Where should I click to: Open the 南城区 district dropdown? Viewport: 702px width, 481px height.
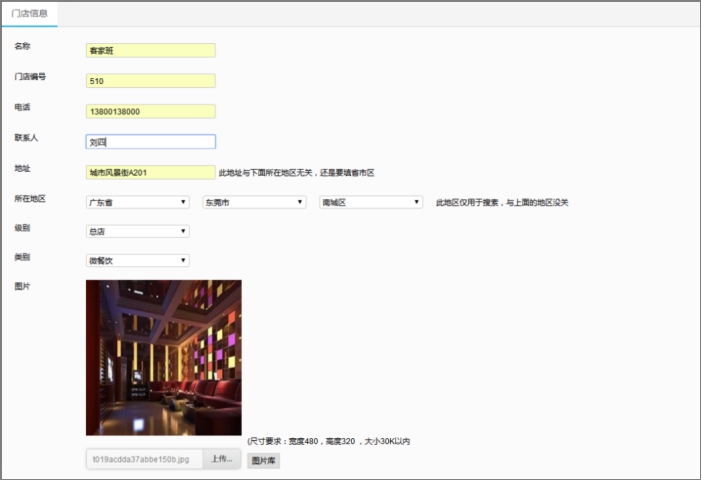coord(371,202)
